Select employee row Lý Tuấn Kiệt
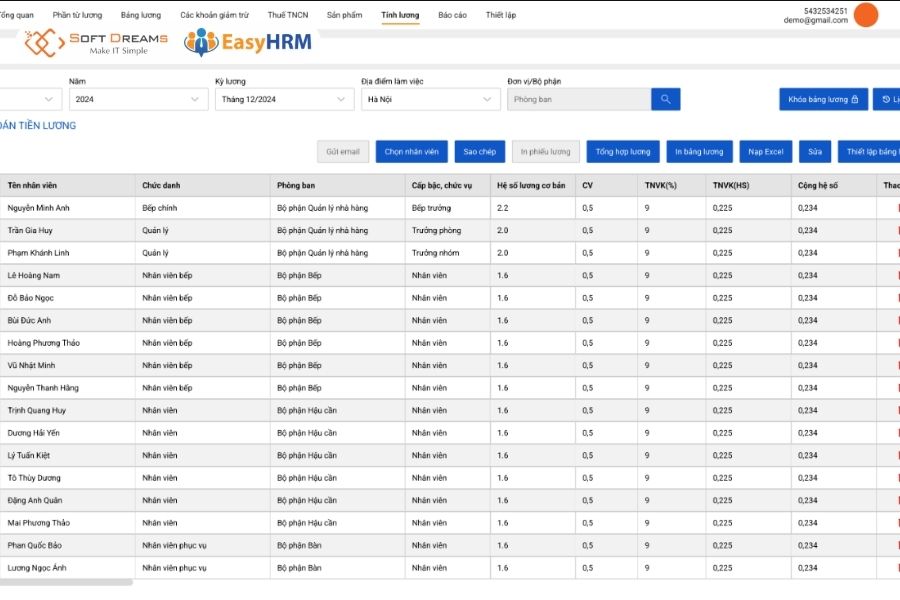 [450, 455]
